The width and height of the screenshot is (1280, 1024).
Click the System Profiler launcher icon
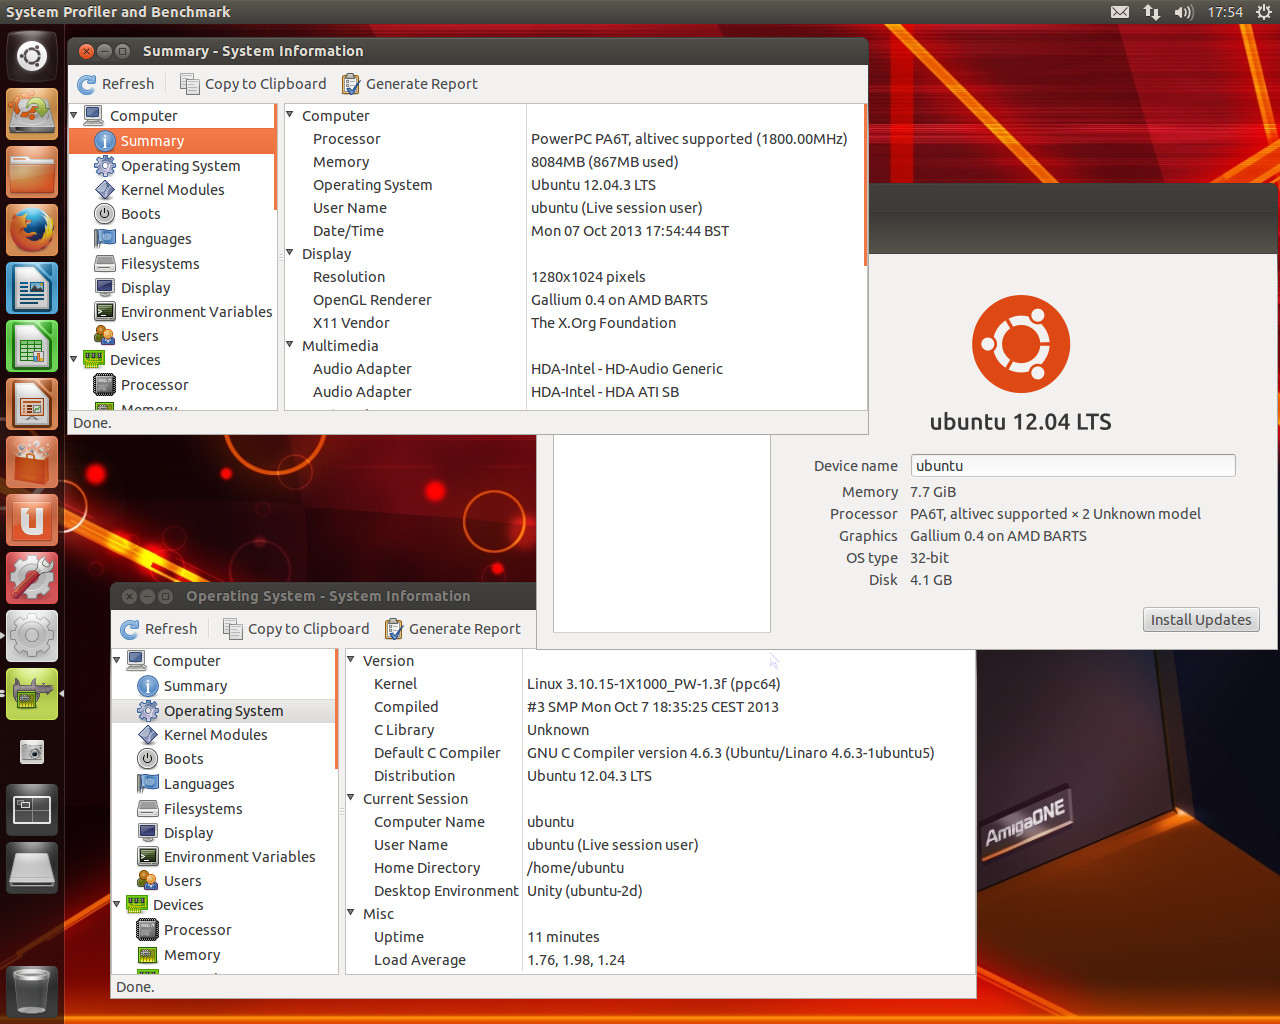[x=32, y=694]
